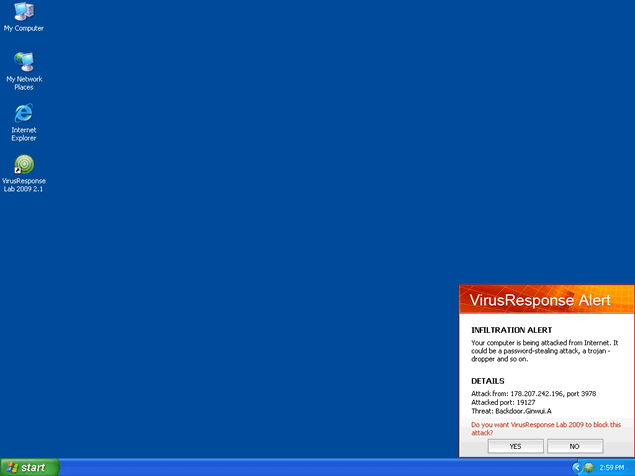Image resolution: width=635 pixels, height=476 pixels.
Task: Click the Threat: Backdoor.Ginwui.A line
Action: pyautogui.click(x=512, y=411)
